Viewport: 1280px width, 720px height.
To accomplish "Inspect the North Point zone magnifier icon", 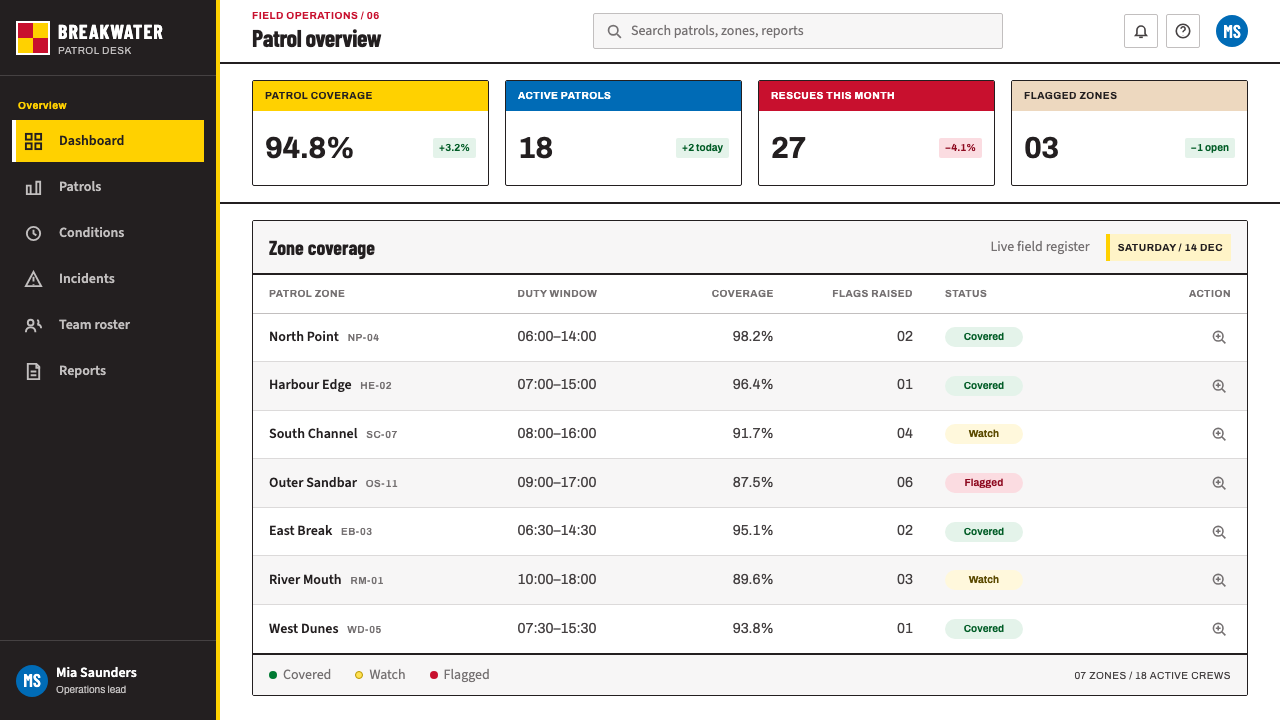I will tap(1219, 337).
